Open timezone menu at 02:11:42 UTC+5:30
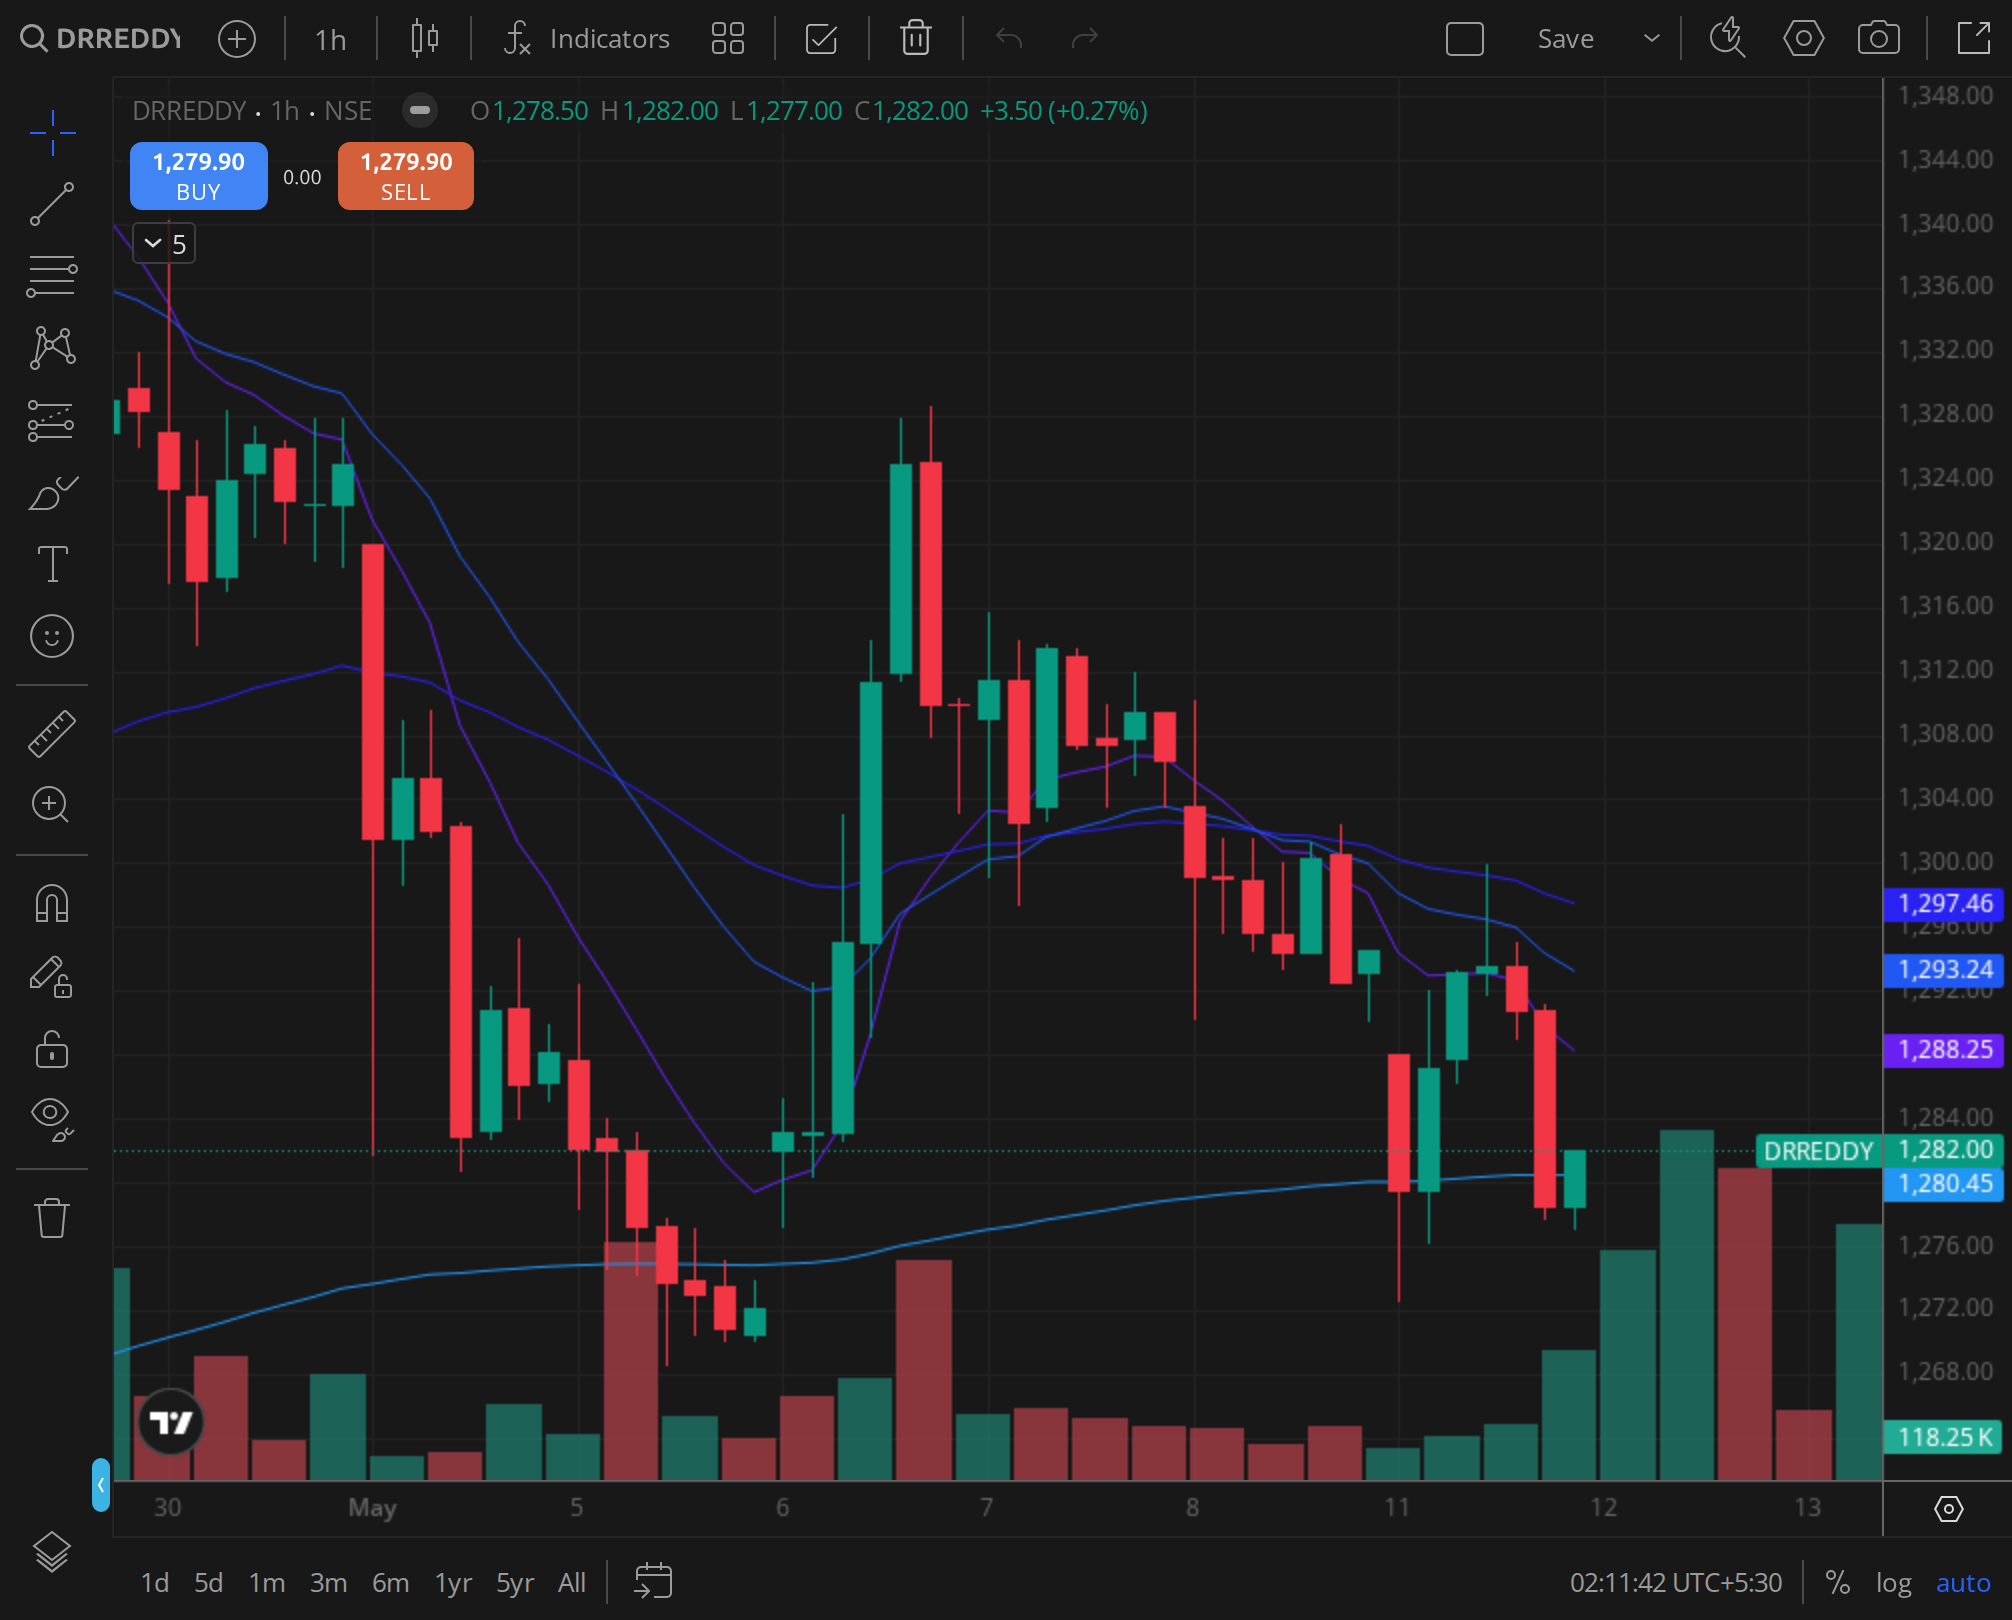This screenshot has height=1620, width=2012. tap(1676, 1583)
